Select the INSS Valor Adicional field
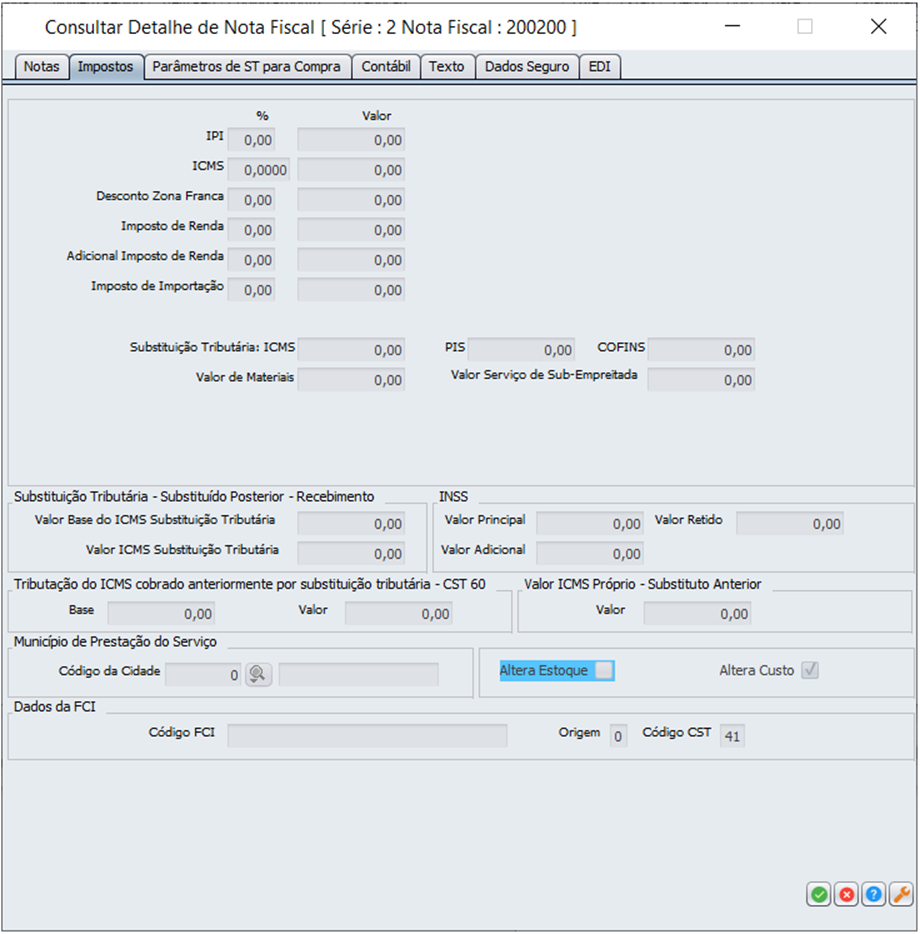Image resolution: width=920 pixels, height=934 pixels. tap(590, 553)
